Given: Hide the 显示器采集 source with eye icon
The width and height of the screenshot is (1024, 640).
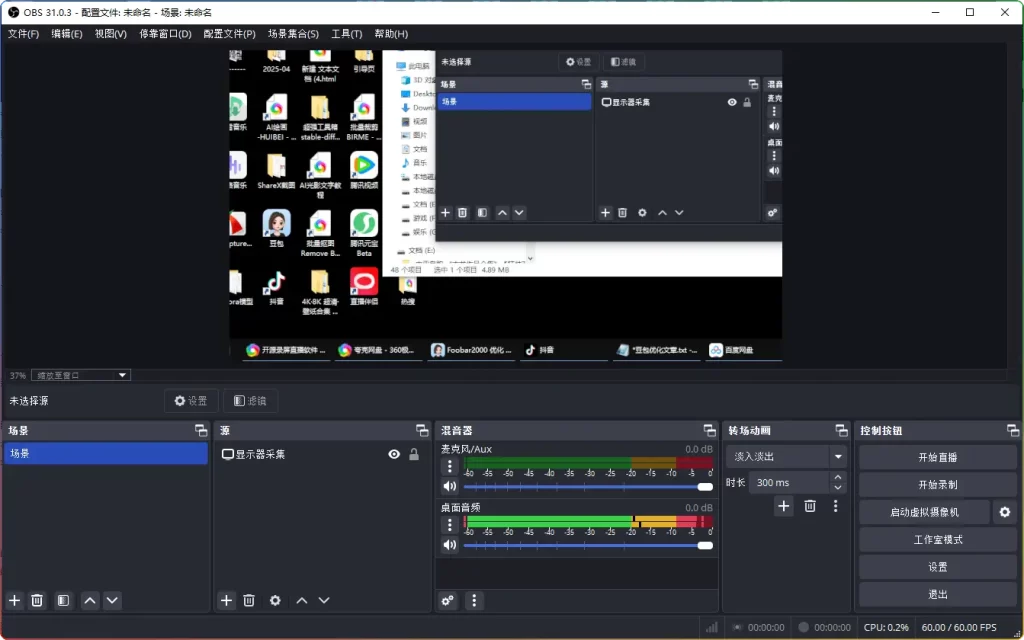Looking at the screenshot, I should point(394,454).
